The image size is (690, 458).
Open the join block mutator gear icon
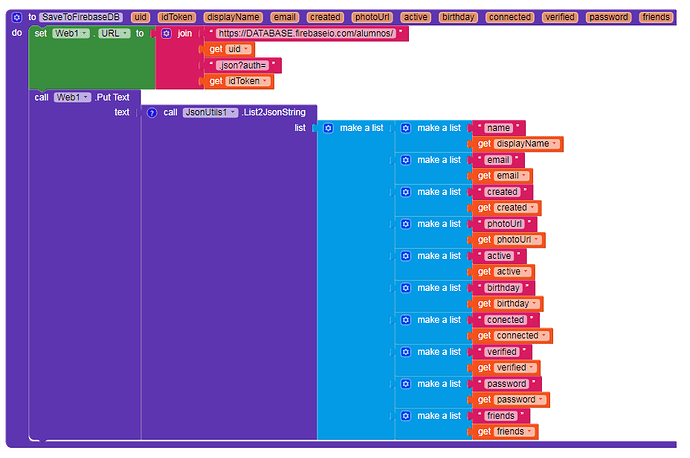click(x=166, y=33)
